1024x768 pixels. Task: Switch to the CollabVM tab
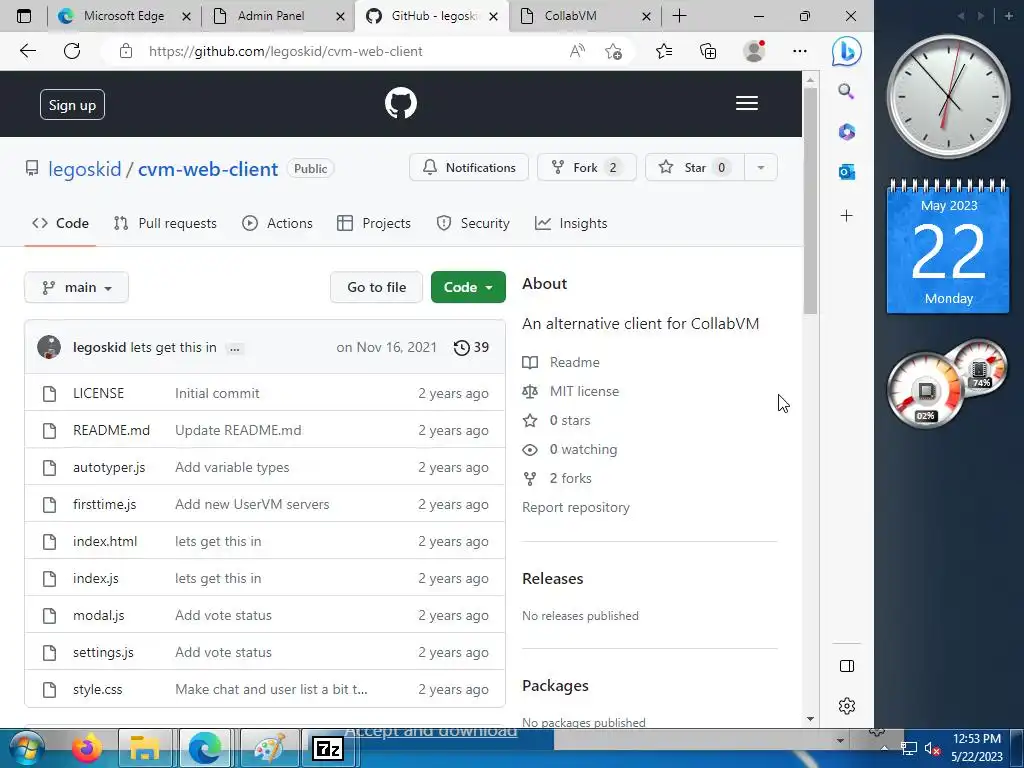[570, 16]
